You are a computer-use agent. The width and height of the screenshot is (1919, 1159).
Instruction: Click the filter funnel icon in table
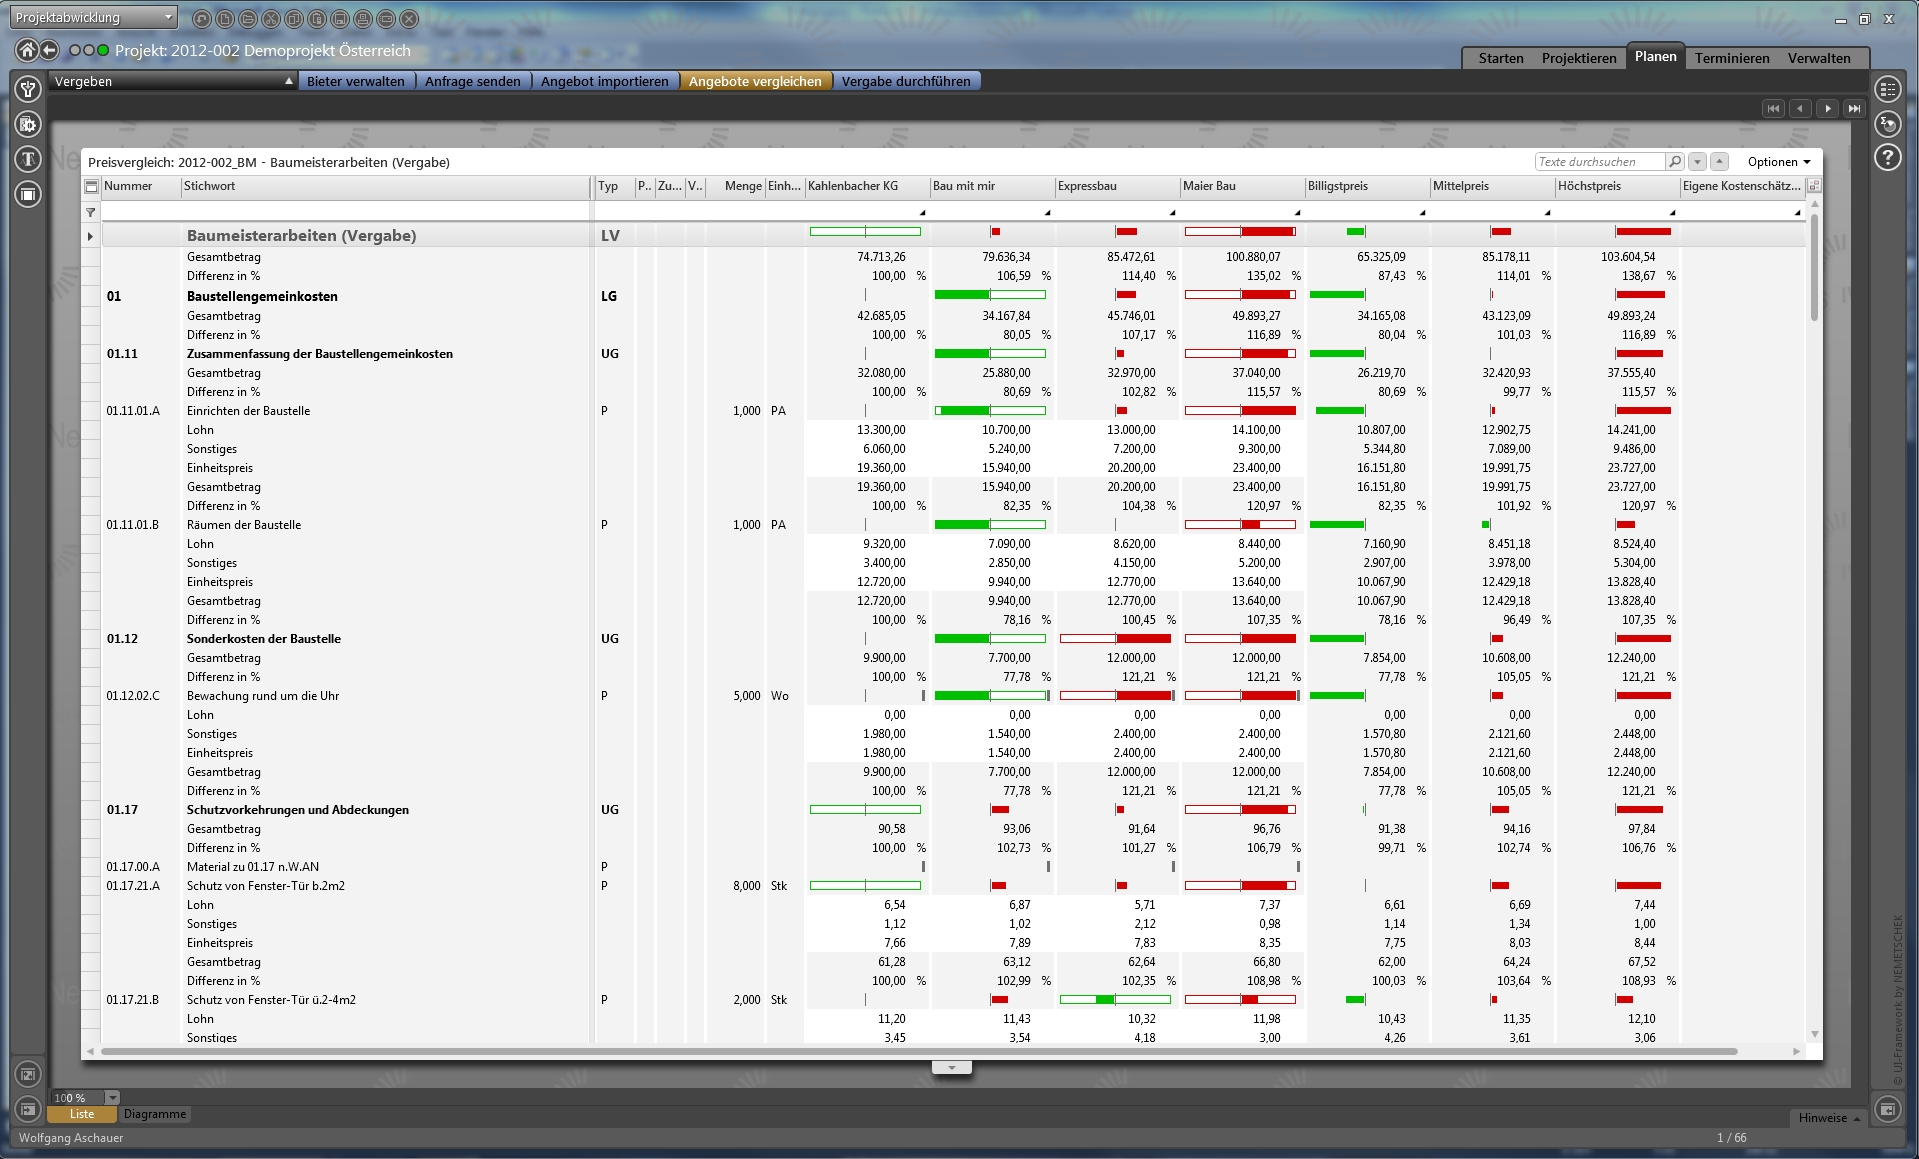pos(91,212)
